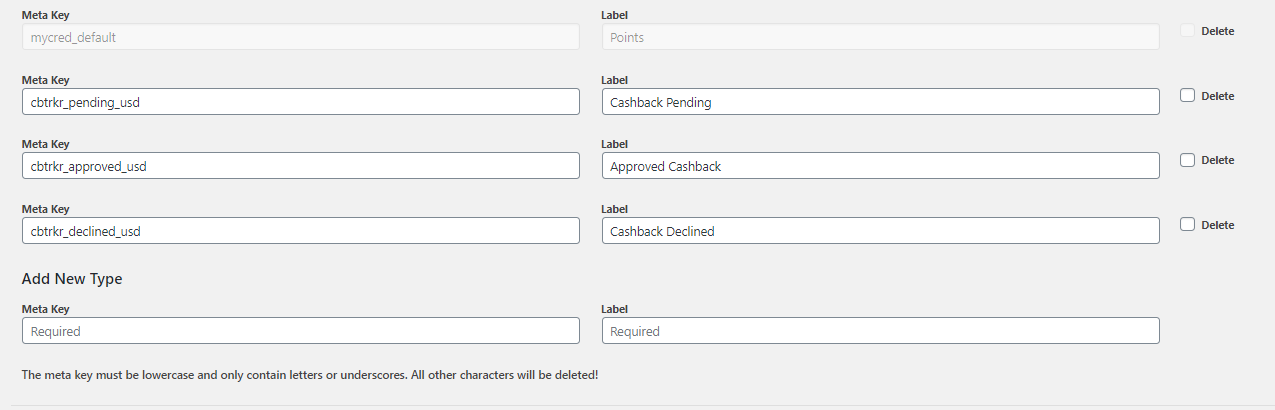Tick Delete checkbox for Approved Cashback
The width and height of the screenshot is (1275, 410).
coord(1187,160)
